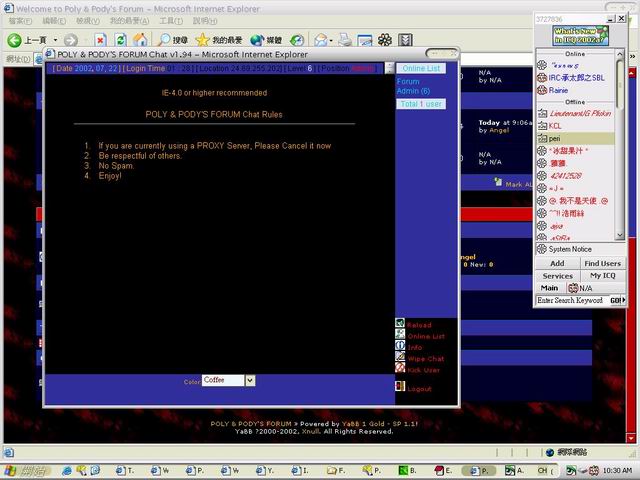Viewport: 640px width, 480px height.
Task: Click the IE Print icon
Action: click(x=345, y=40)
